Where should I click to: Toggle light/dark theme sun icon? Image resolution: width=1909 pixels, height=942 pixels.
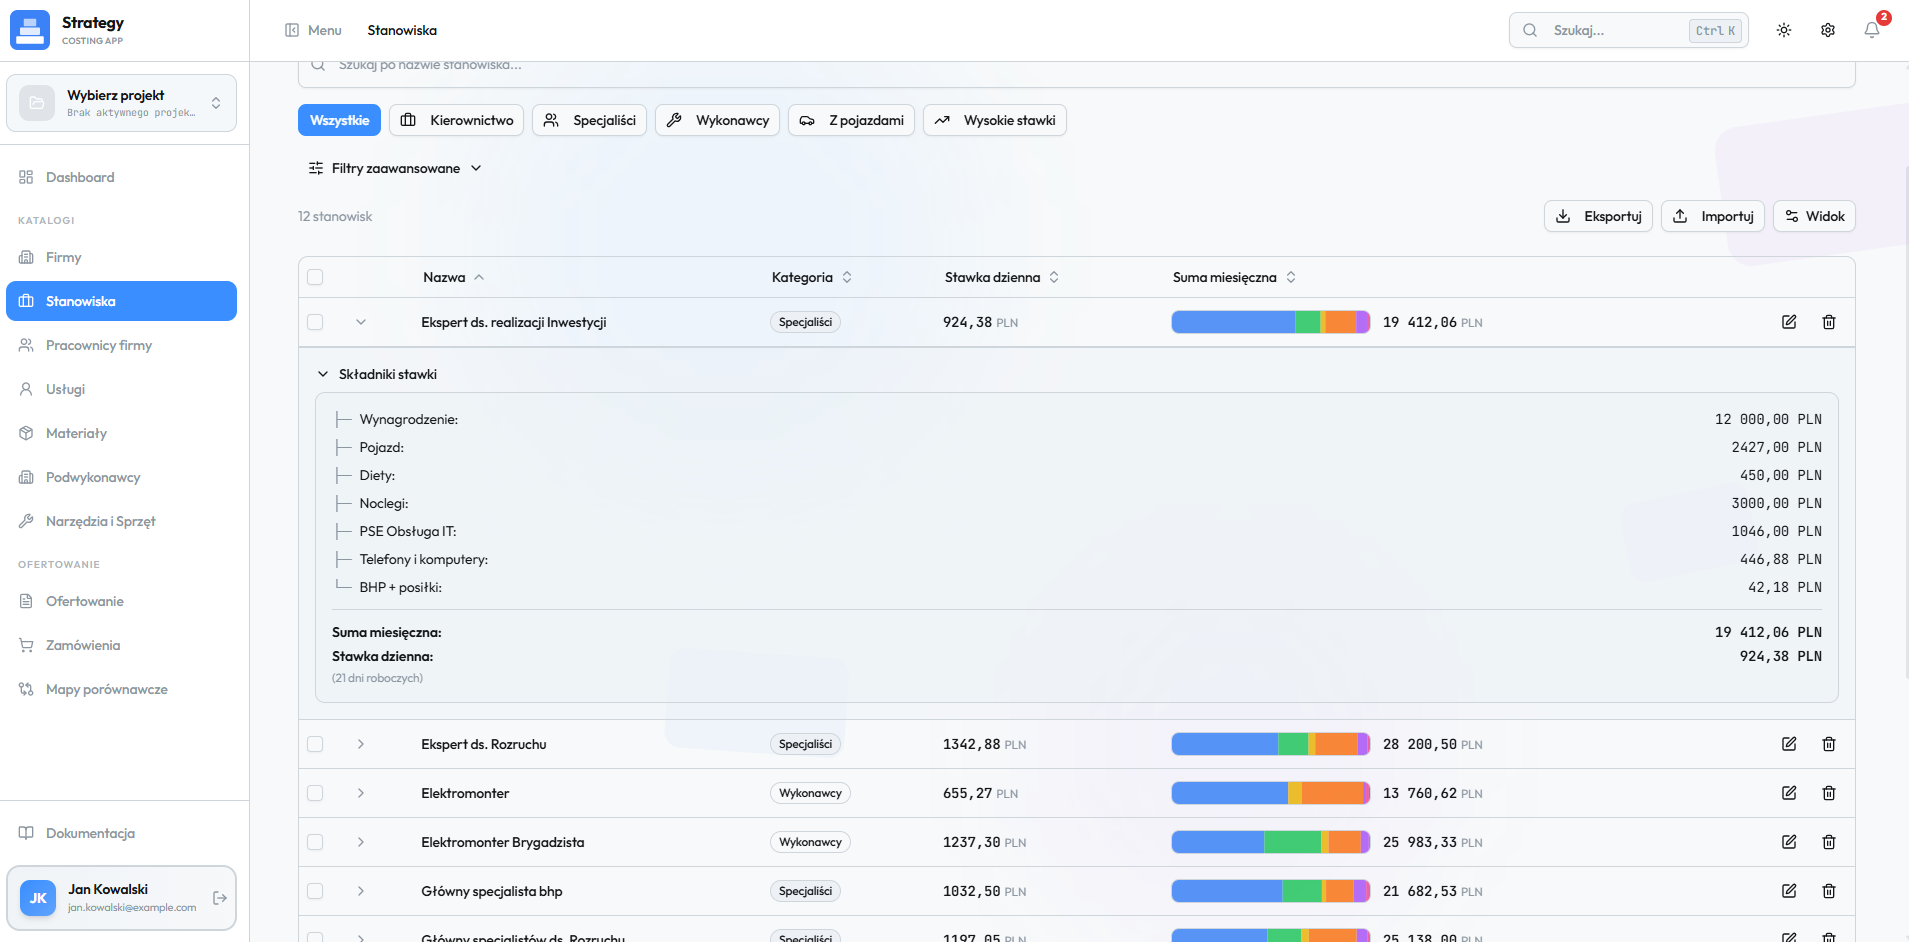click(x=1783, y=30)
